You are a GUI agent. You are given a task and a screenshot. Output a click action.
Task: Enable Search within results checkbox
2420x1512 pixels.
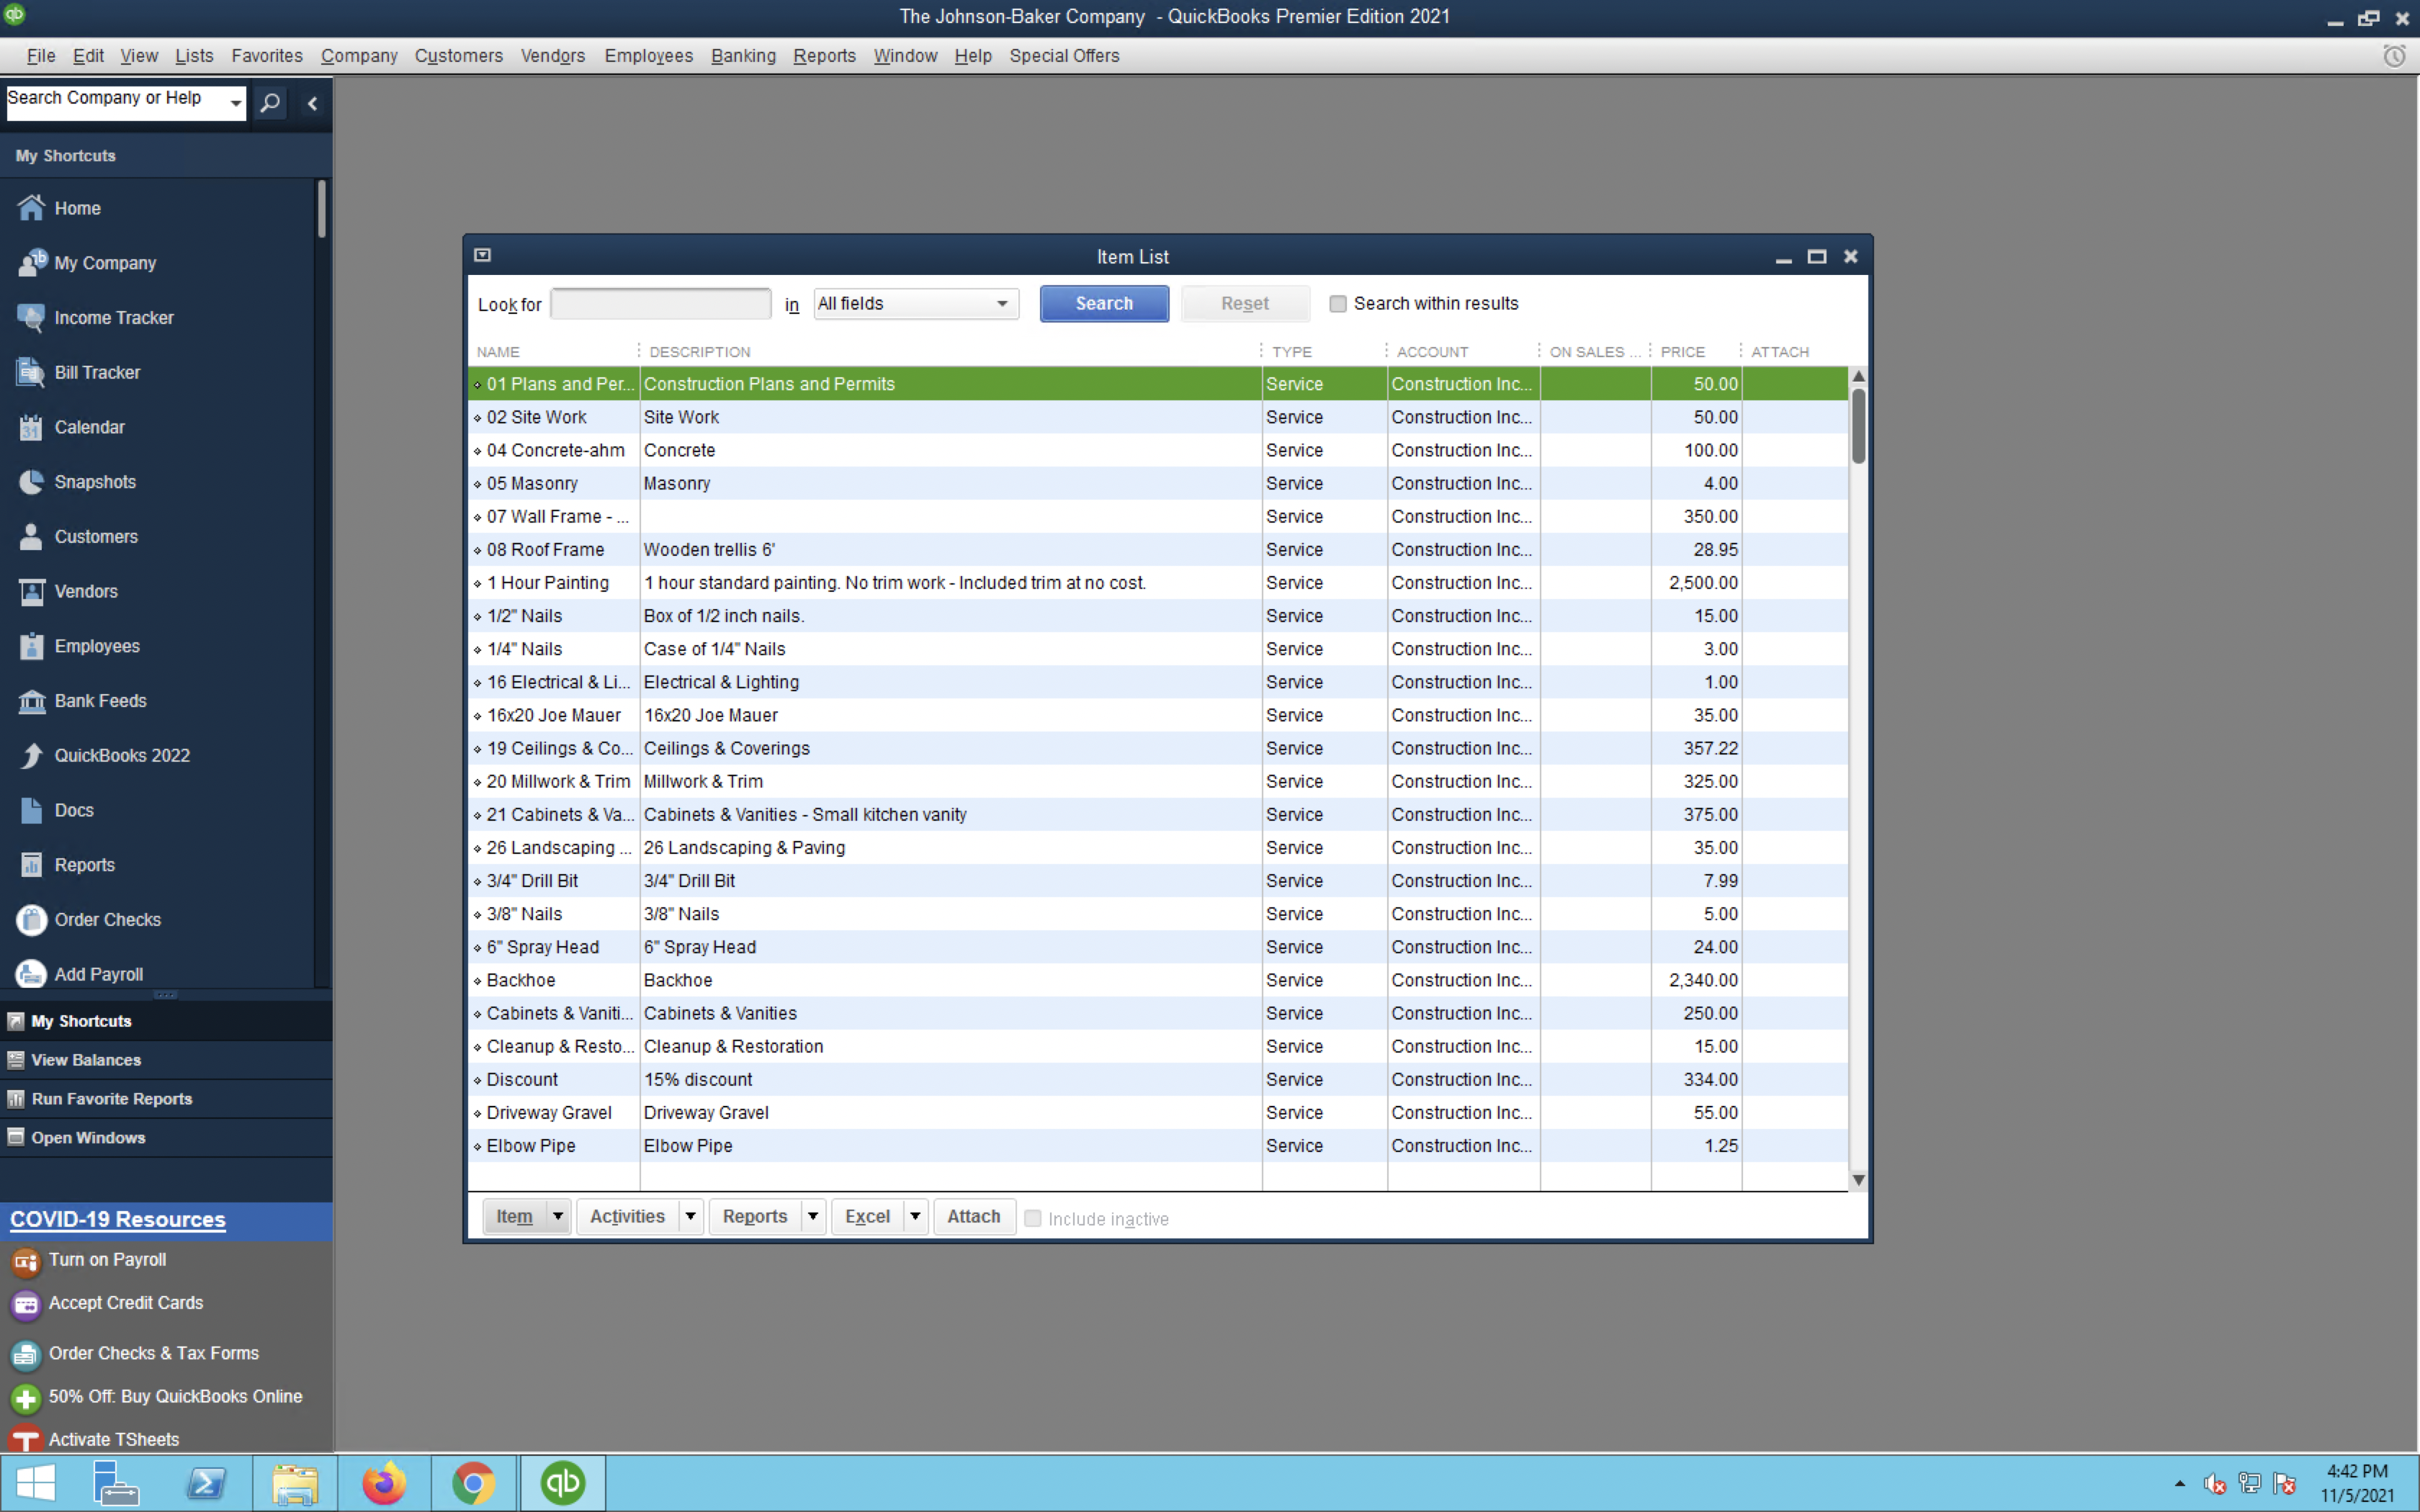[1338, 304]
